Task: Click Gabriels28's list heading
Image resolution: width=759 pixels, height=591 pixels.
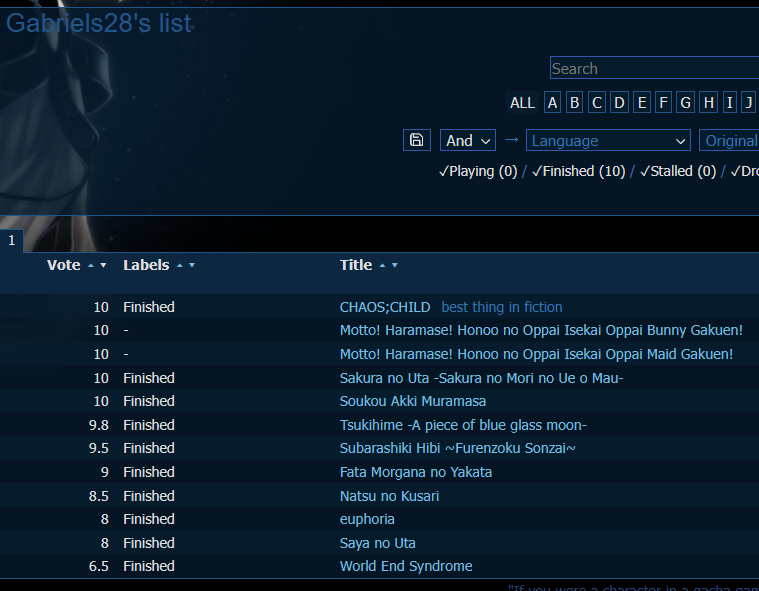Action: point(98,23)
